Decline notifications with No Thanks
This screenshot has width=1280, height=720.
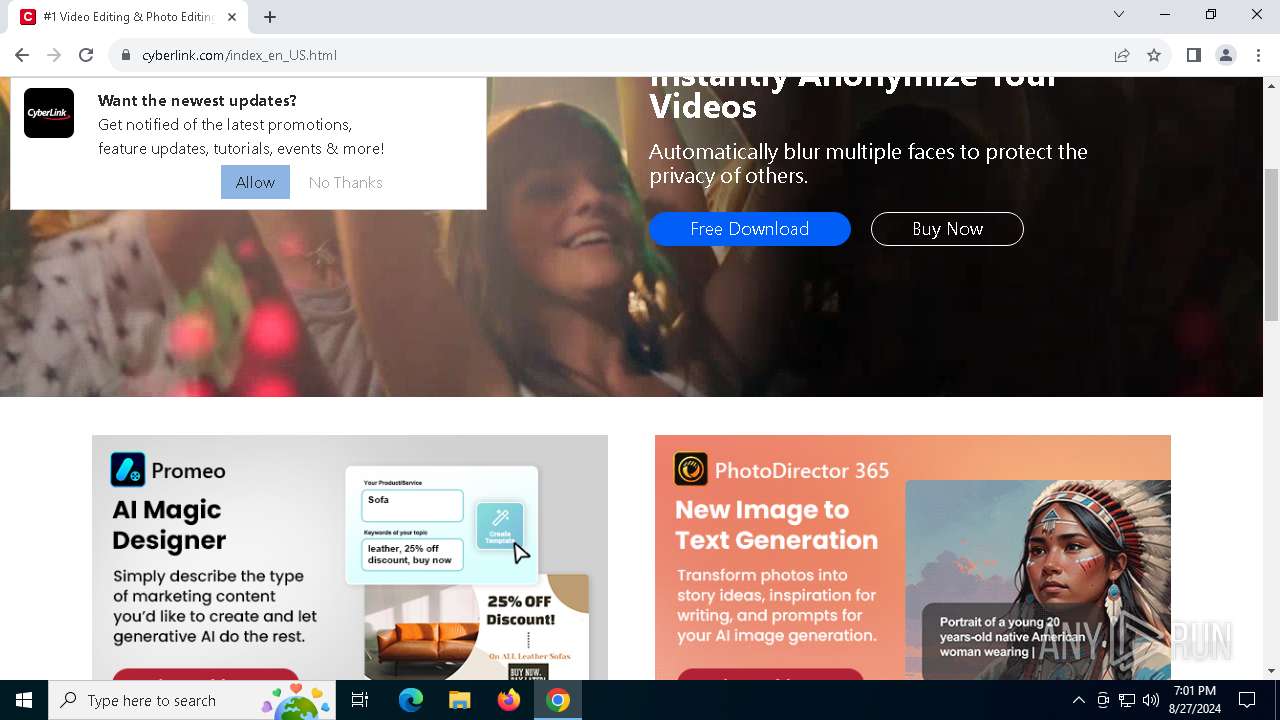coord(346,182)
